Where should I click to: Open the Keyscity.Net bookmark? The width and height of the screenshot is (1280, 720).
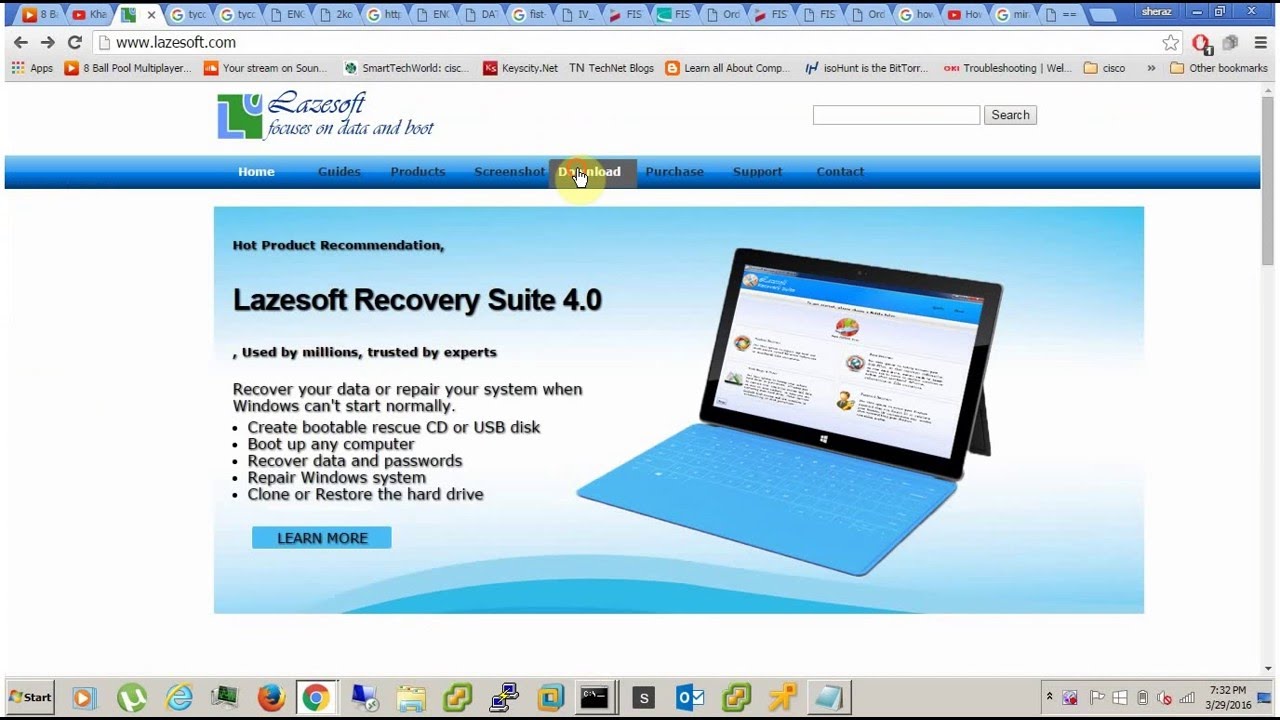pyautogui.click(x=520, y=68)
